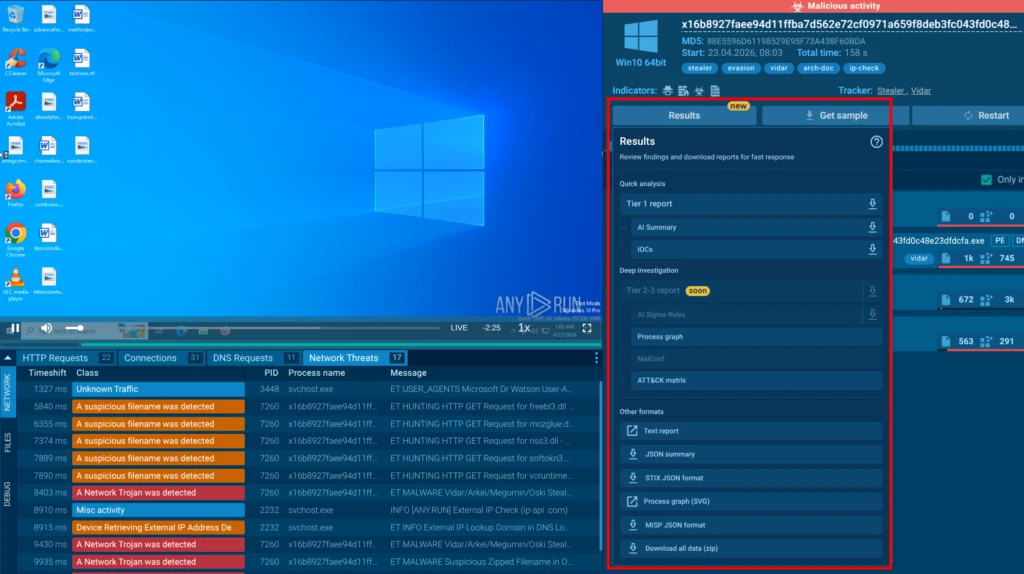Enter fullscreen mode for the VM video
Viewport: 1024px width, 574px height.
point(587,328)
